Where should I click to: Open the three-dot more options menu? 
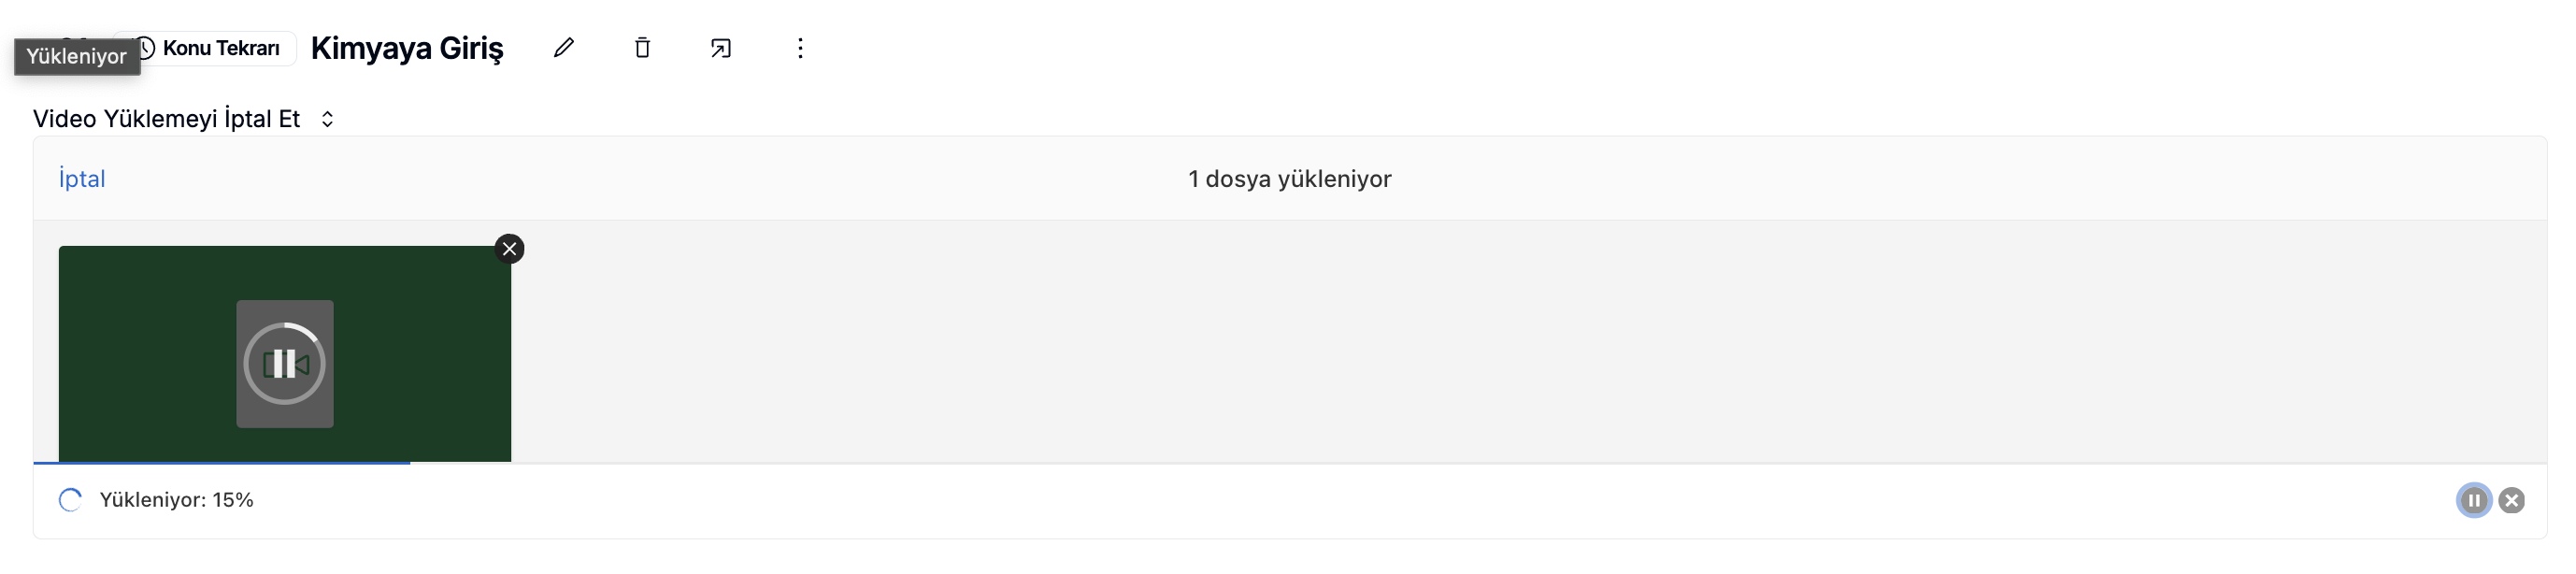pyautogui.click(x=800, y=48)
